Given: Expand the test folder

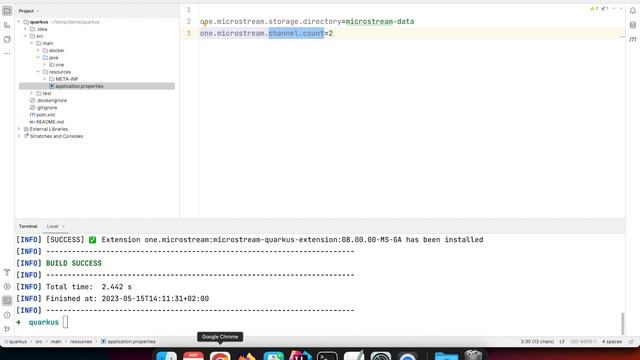Looking at the screenshot, I should pos(32,93).
